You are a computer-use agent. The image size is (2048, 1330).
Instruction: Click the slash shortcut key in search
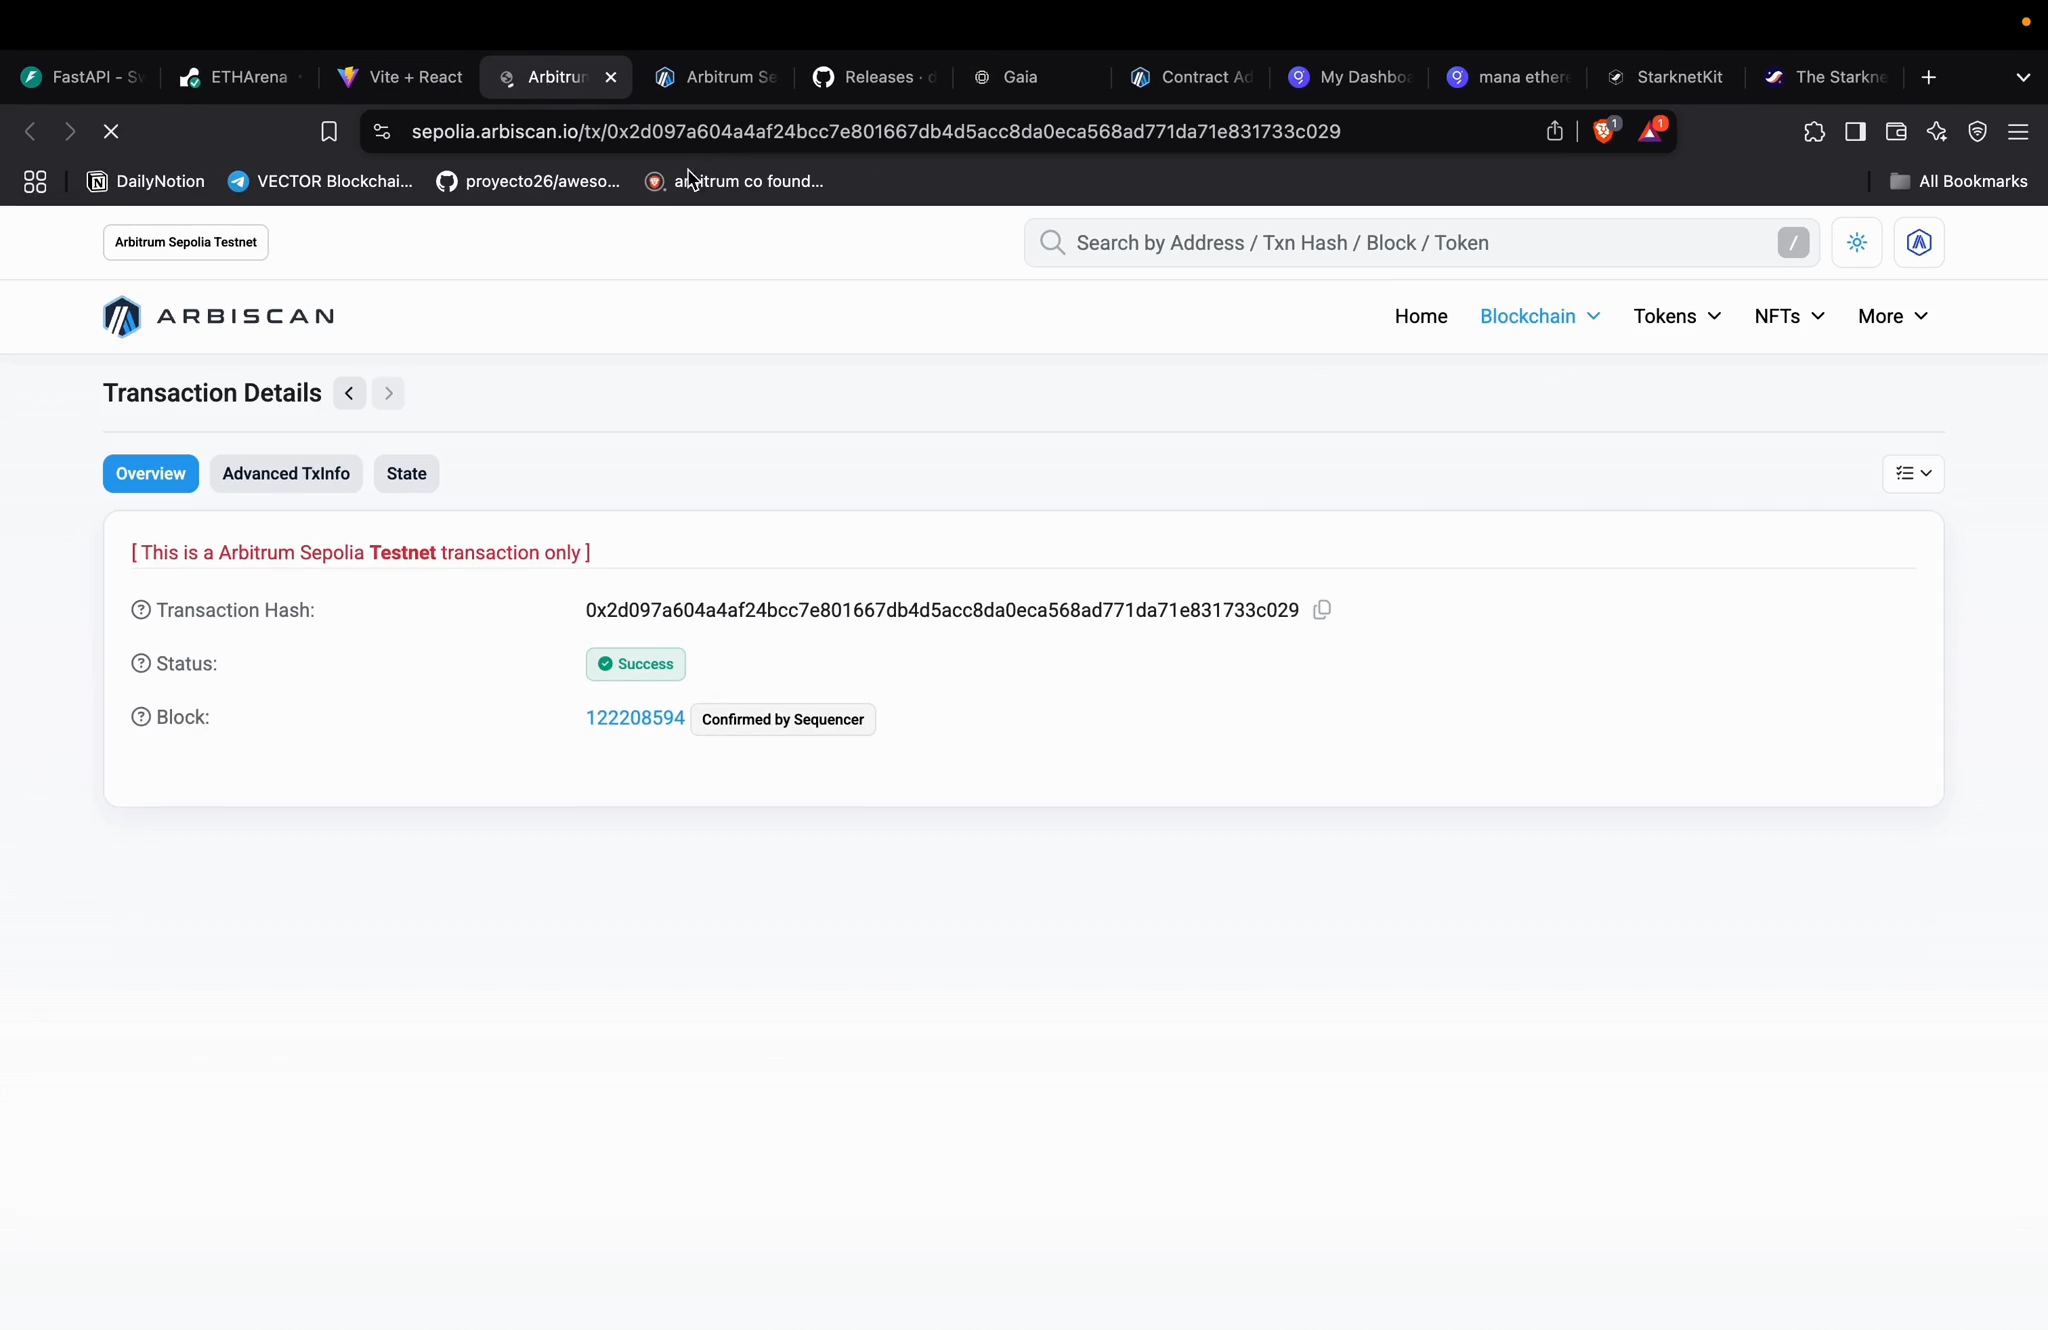[x=1793, y=242]
